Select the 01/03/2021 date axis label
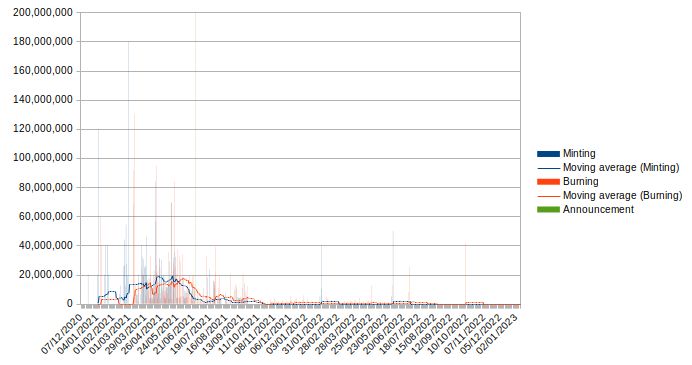Viewport: 692px width, 365px height. point(111,335)
